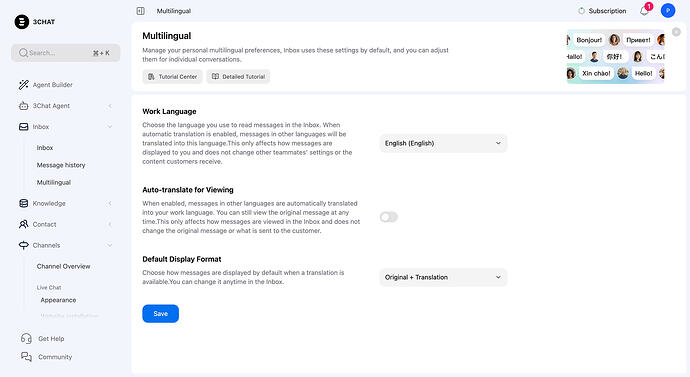690x377 pixels.
Task: Click the Detailed Tutorial open-book icon
Action: [x=215, y=77]
